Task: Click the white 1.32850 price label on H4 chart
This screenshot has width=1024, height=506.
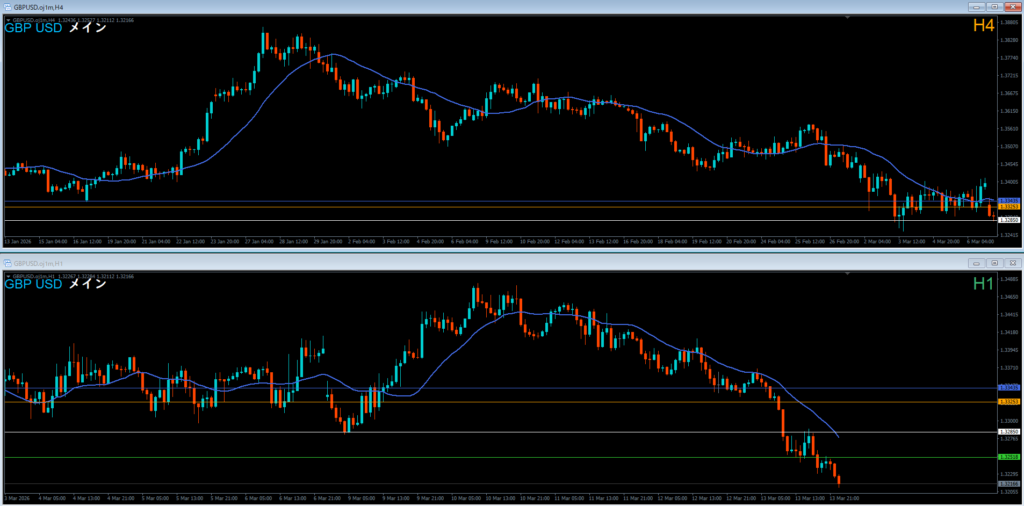Action: point(1008,220)
